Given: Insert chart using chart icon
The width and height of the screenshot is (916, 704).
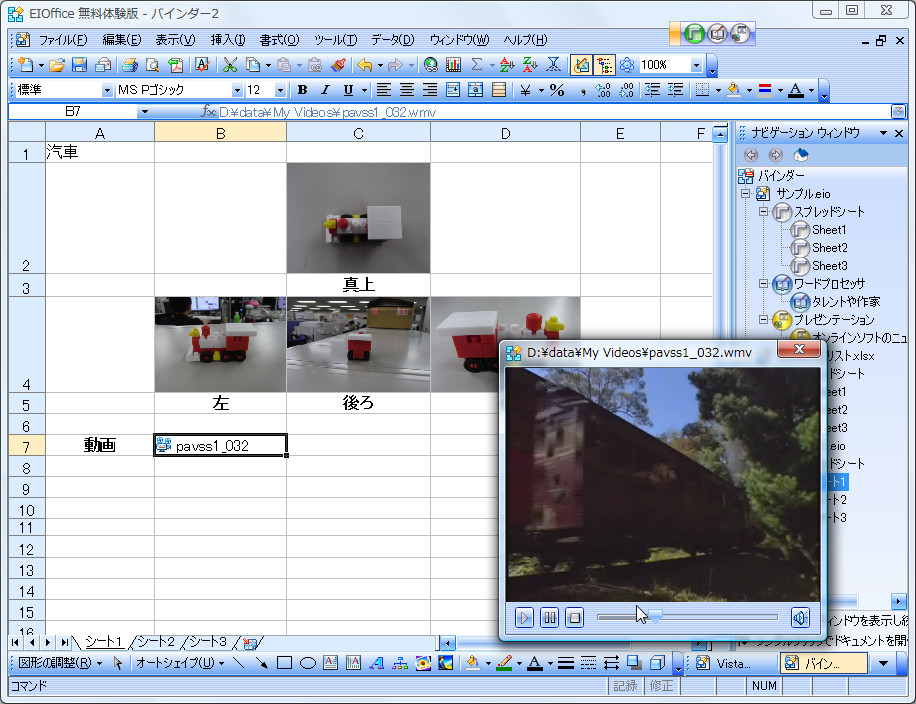Looking at the screenshot, I should click(x=453, y=65).
